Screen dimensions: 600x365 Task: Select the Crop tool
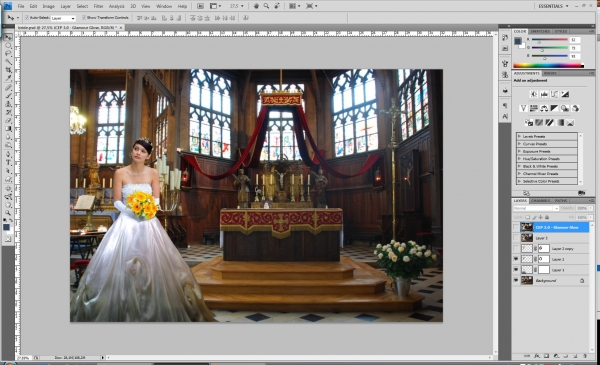coord(8,70)
